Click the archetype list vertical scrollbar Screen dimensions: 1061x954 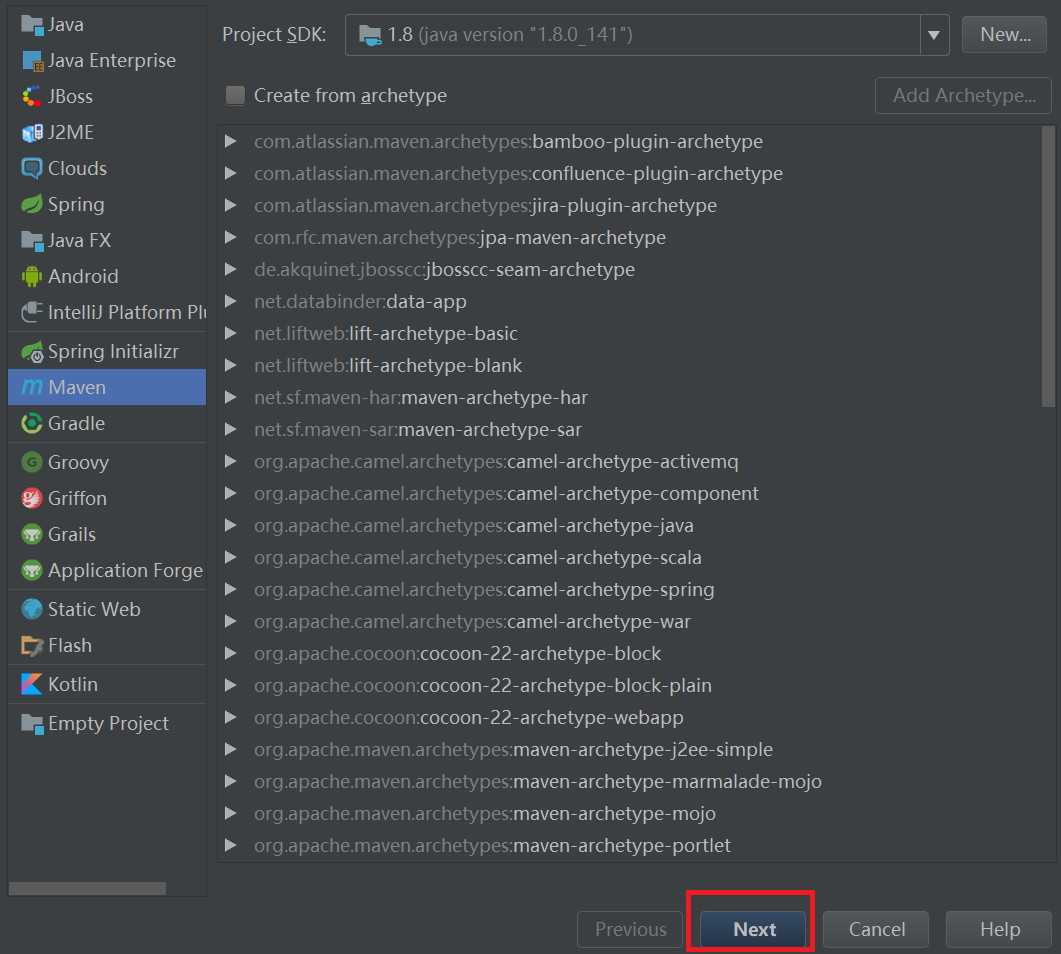pos(1048,267)
